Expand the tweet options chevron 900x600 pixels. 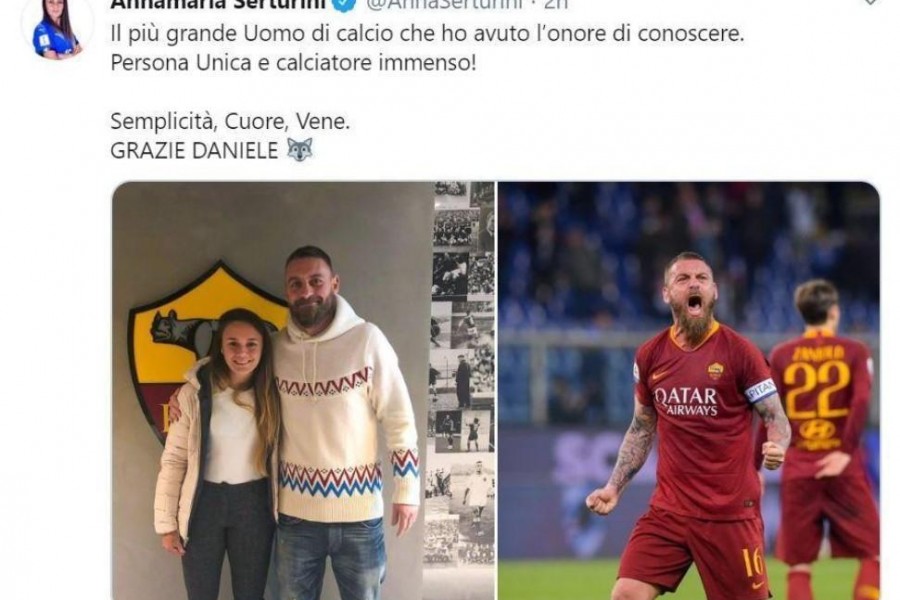[871, 2]
